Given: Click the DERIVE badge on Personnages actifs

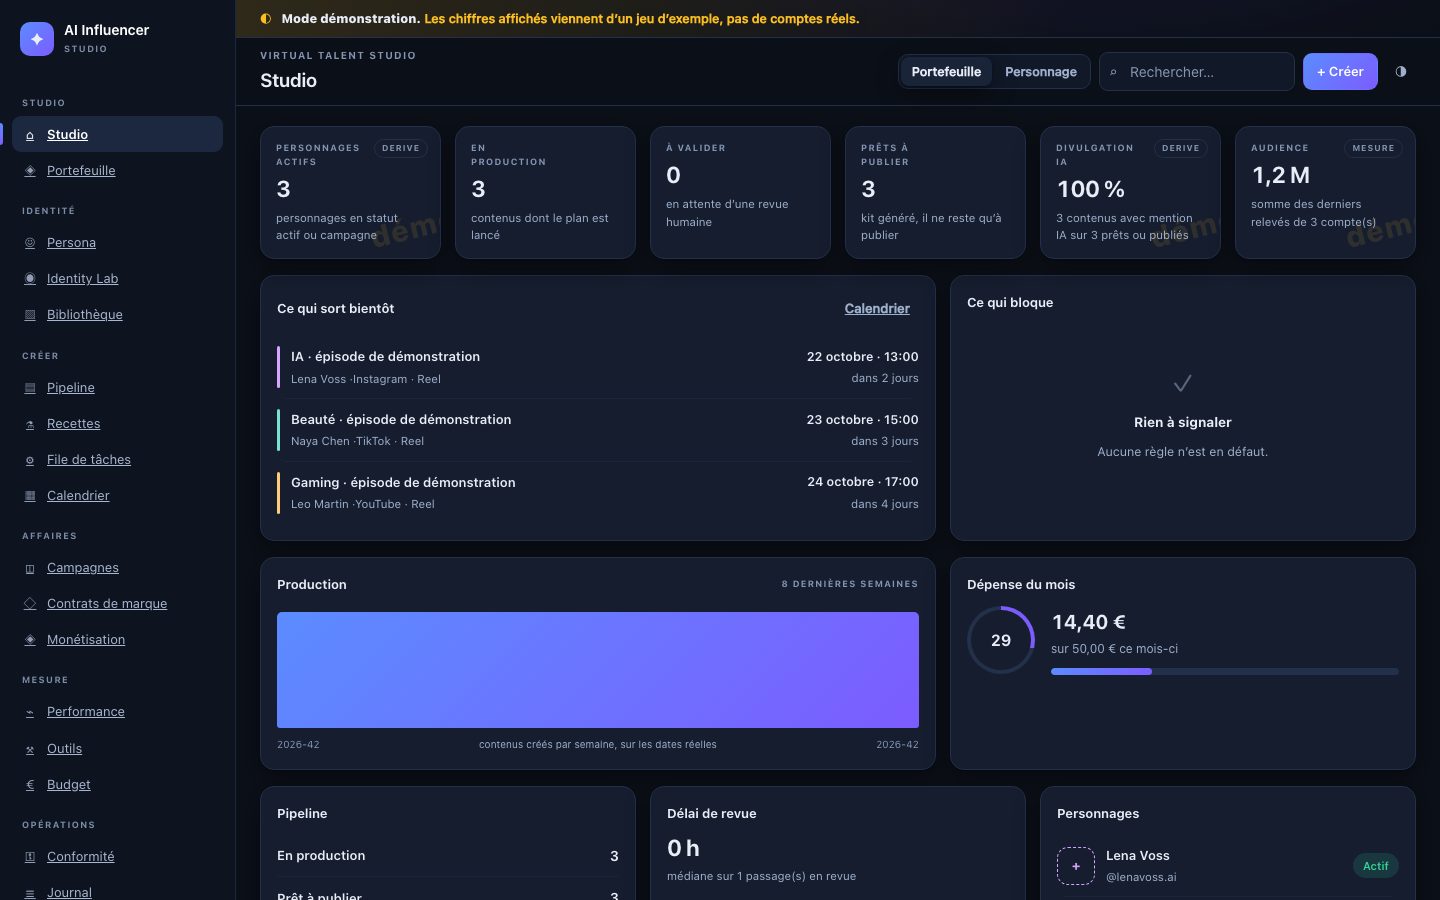Looking at the screenshot, I should pyautogui.click(x=400, y=148).
